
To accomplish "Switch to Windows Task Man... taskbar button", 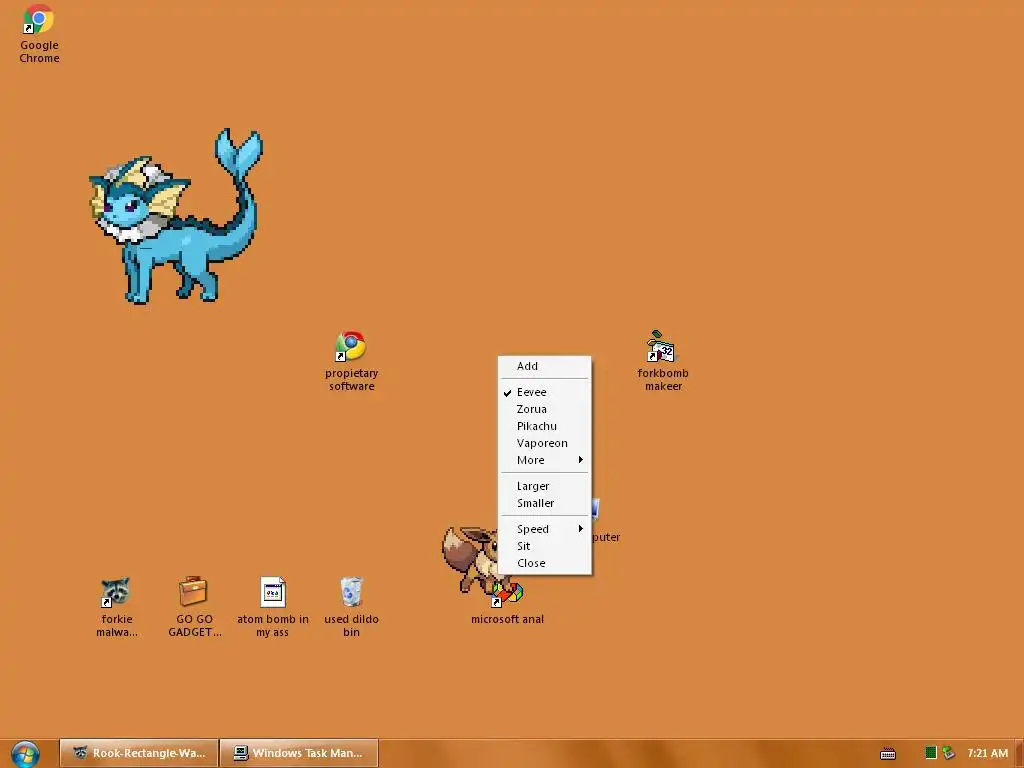I will point(299,753).
